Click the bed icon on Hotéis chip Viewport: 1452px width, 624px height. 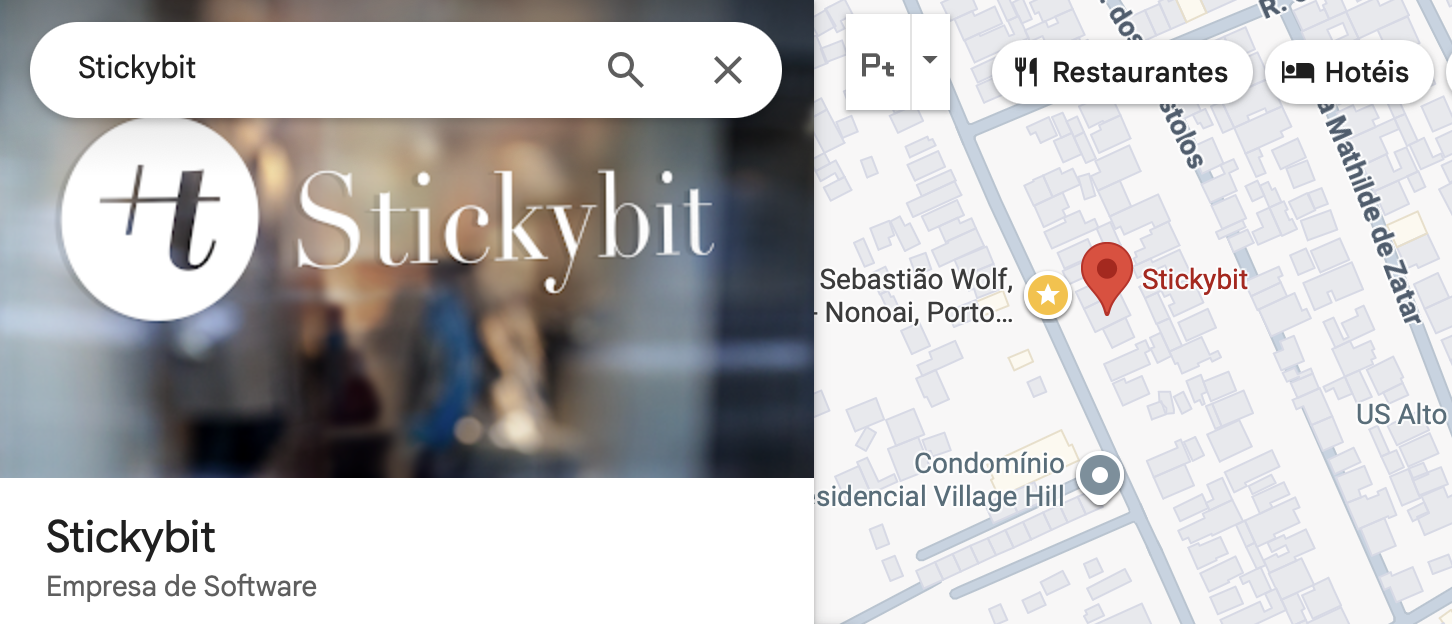[x=1297, y=72]
